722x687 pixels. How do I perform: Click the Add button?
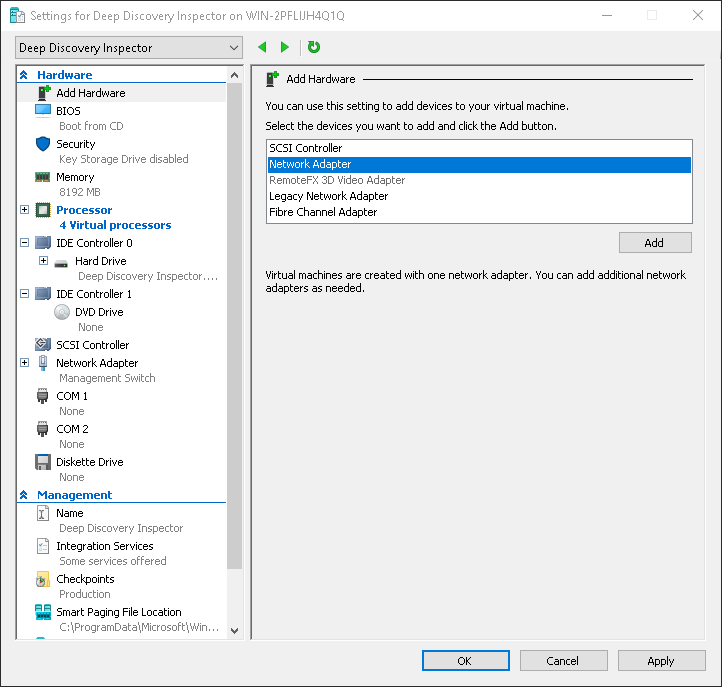tap(654, 243)
